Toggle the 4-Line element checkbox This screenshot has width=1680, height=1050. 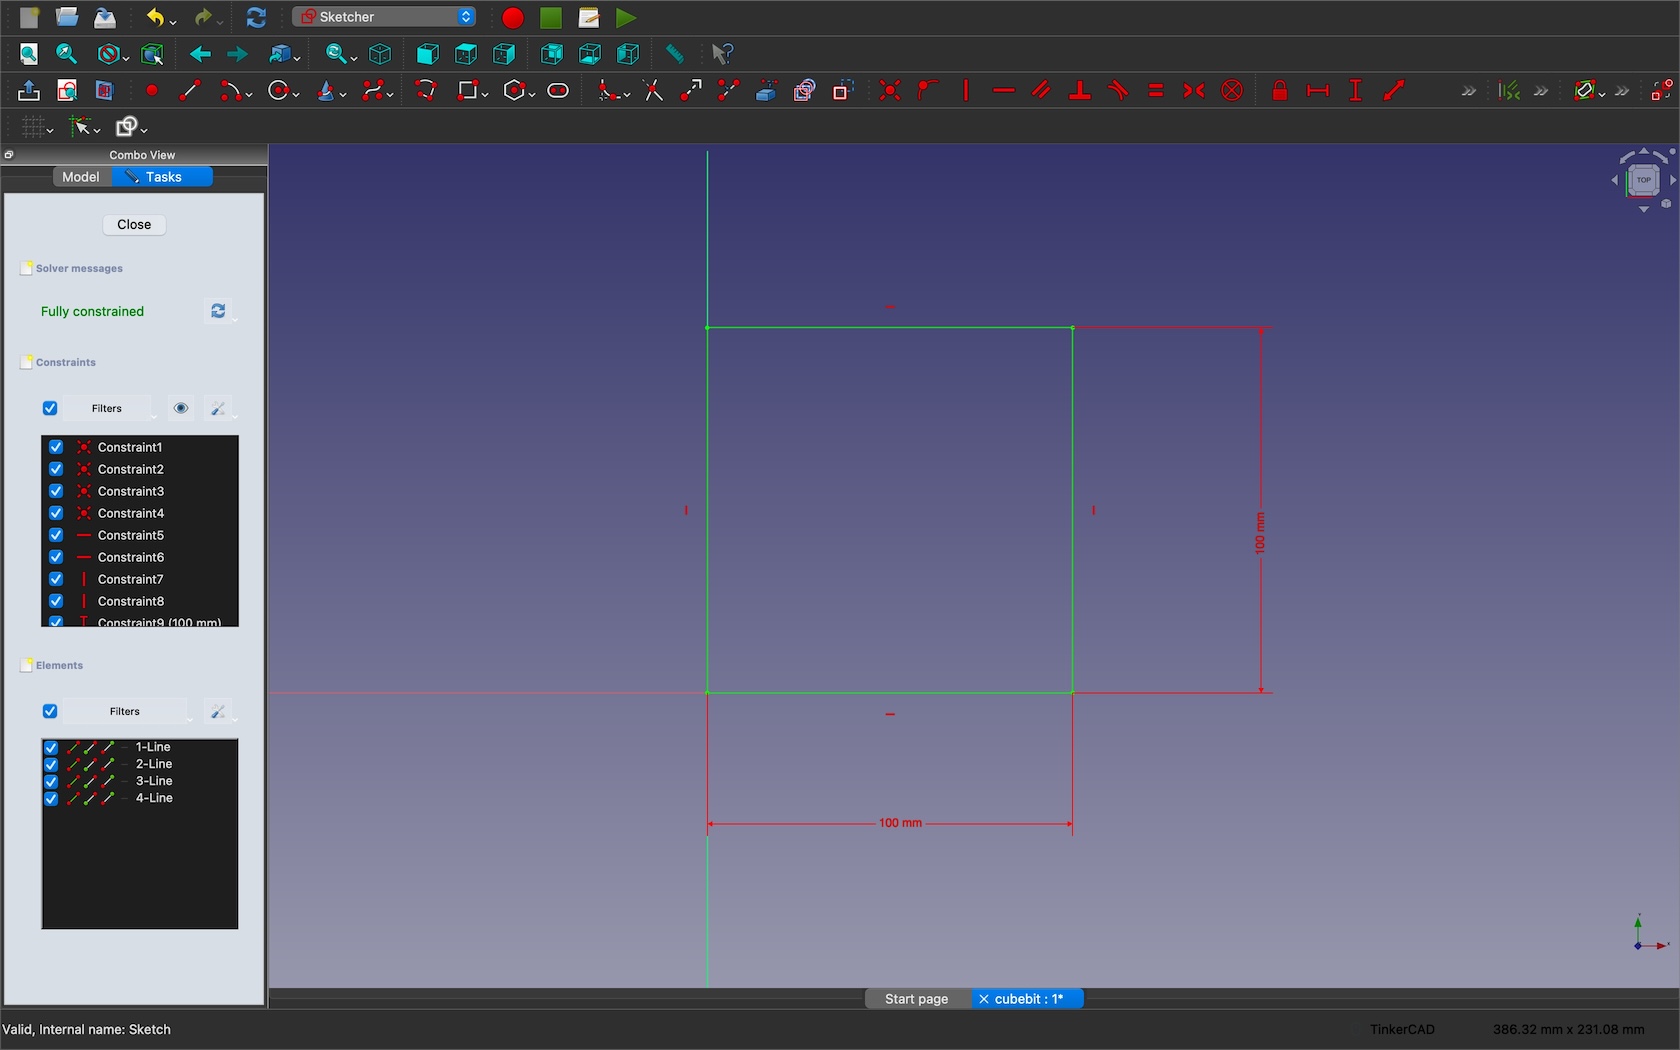(51, 798)
